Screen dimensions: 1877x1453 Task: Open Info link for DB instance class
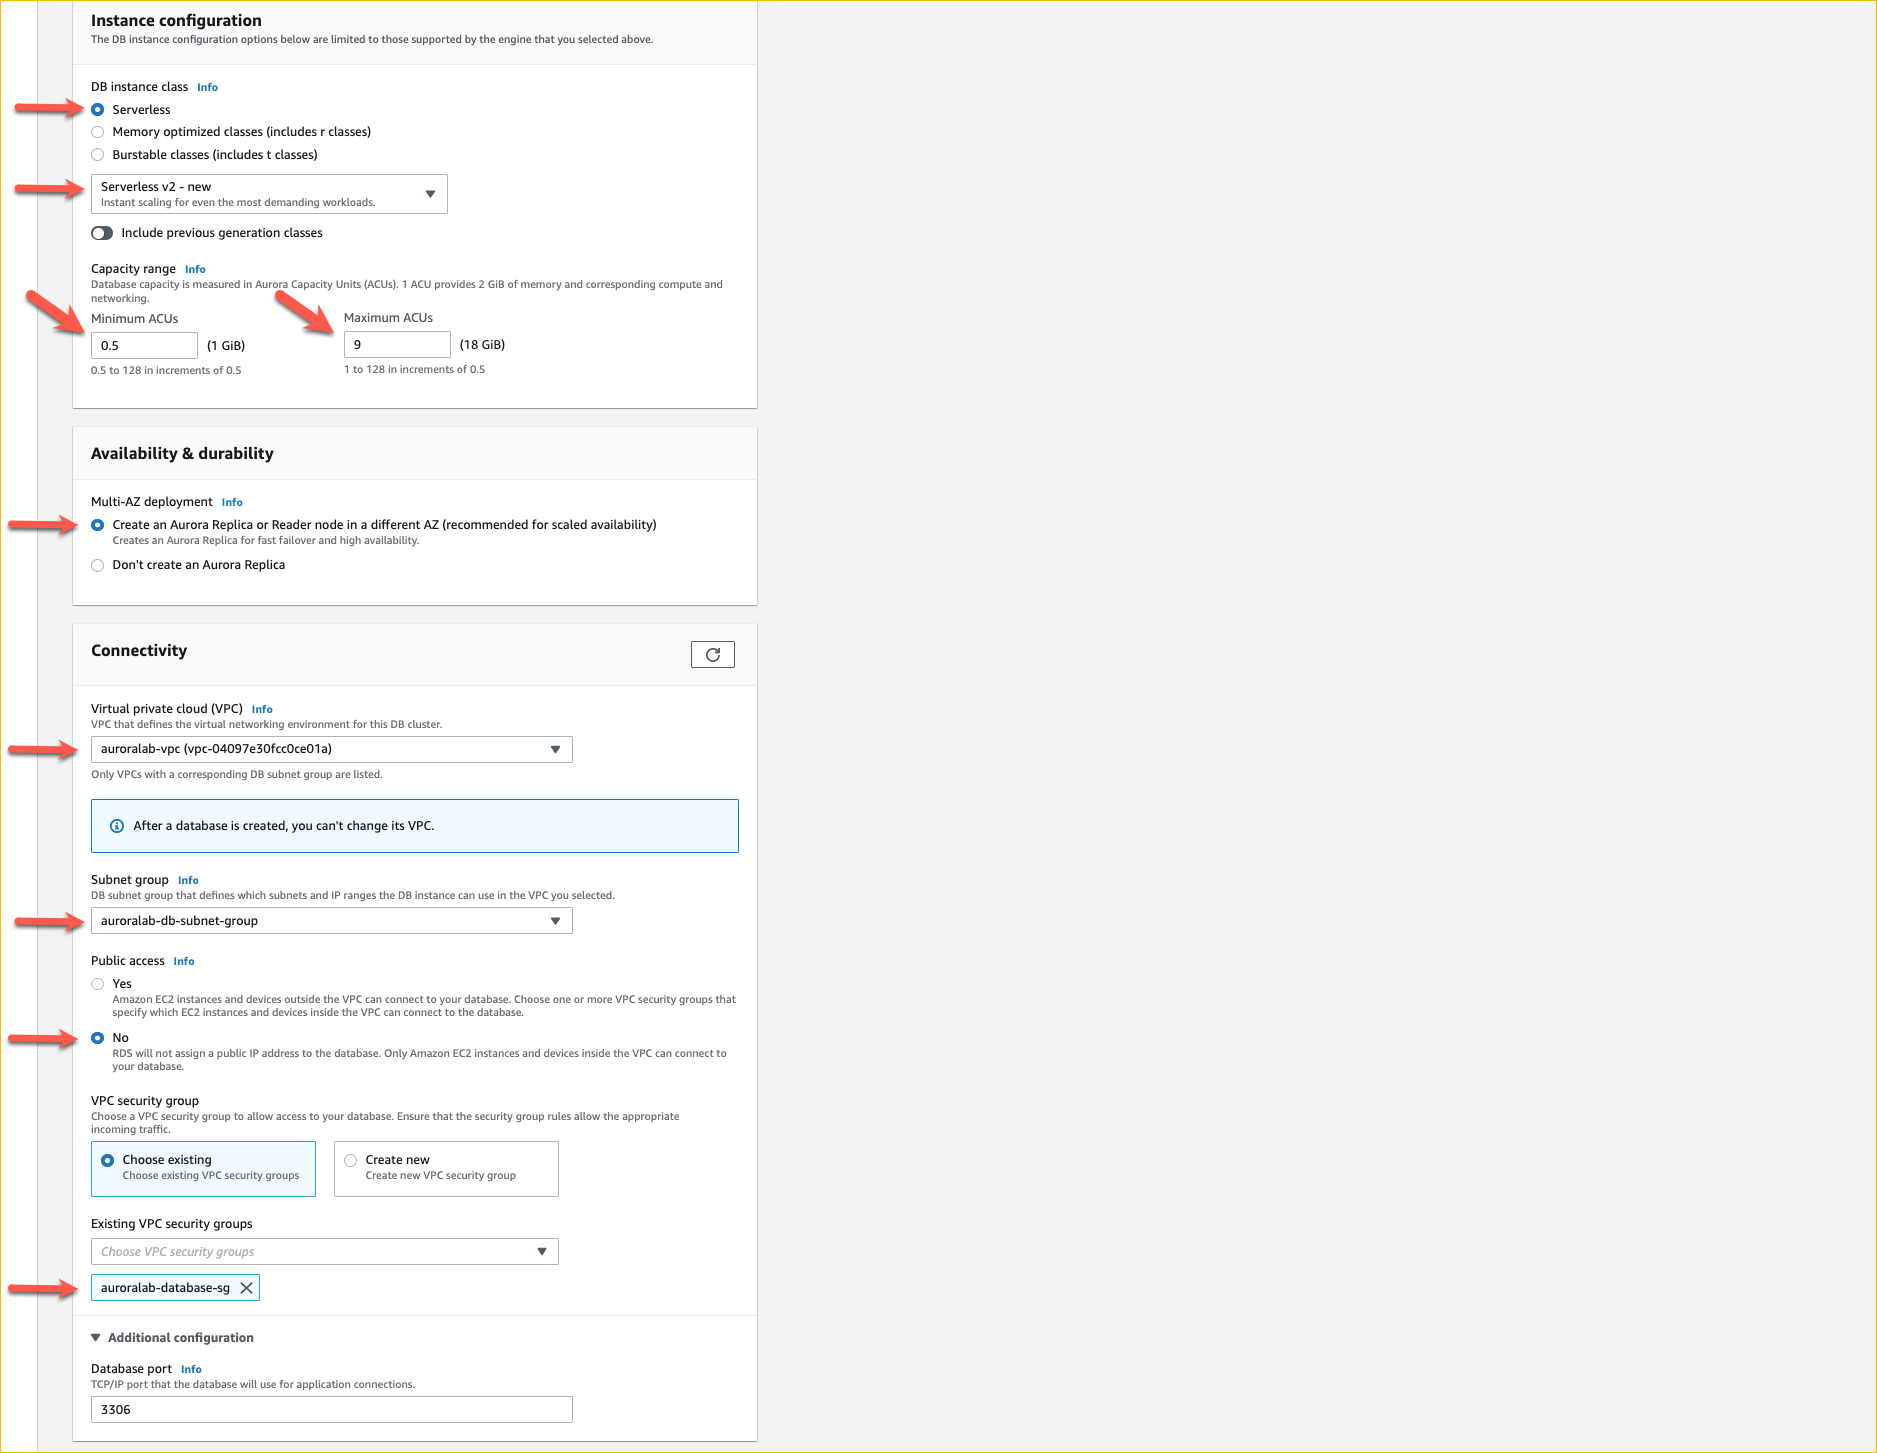[207, 88]
